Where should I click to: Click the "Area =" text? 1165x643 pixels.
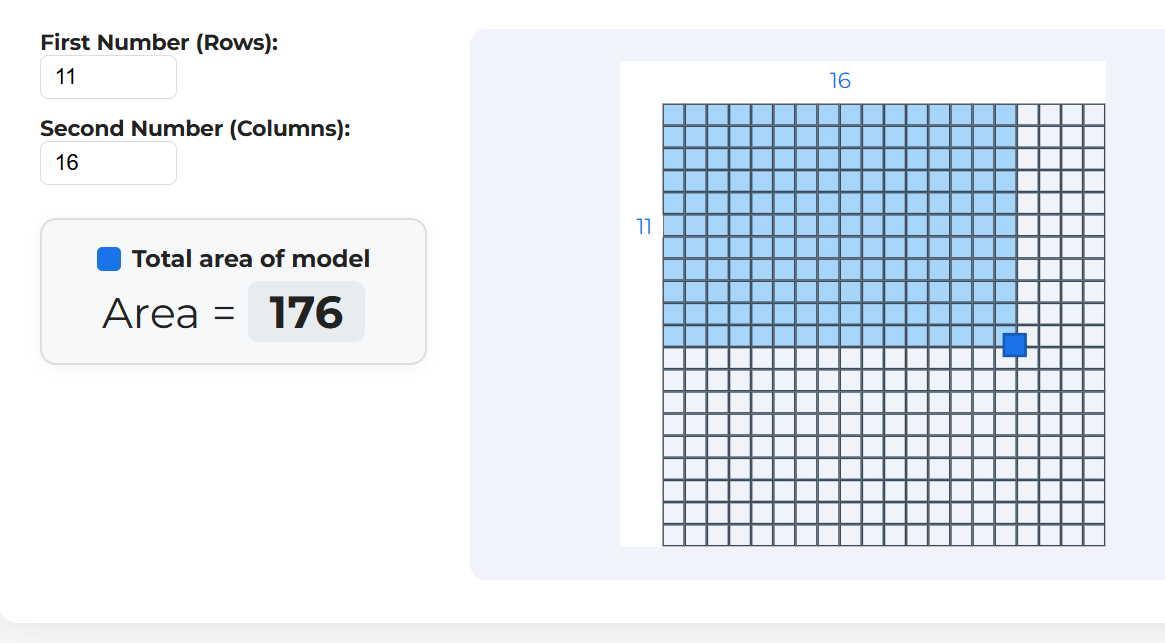(168, 314)
